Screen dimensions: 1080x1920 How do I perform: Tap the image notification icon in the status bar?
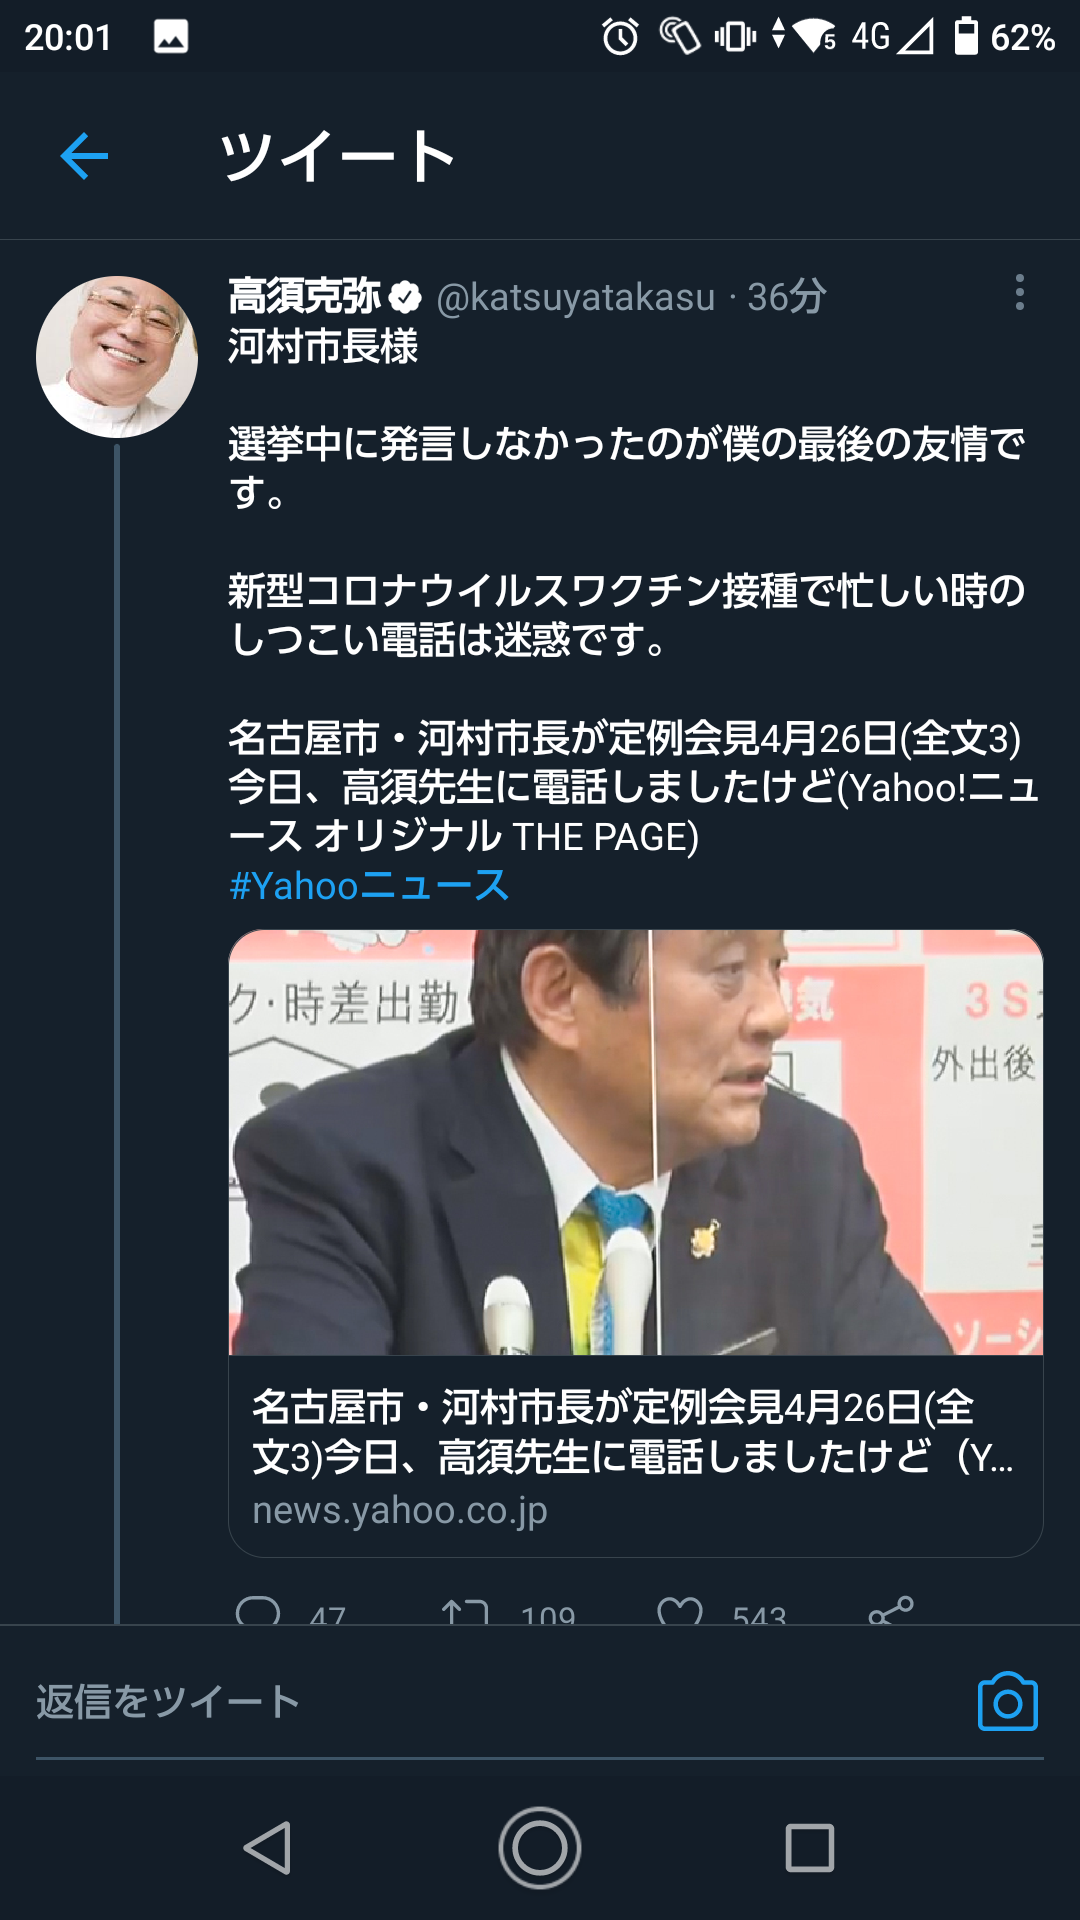171,37
